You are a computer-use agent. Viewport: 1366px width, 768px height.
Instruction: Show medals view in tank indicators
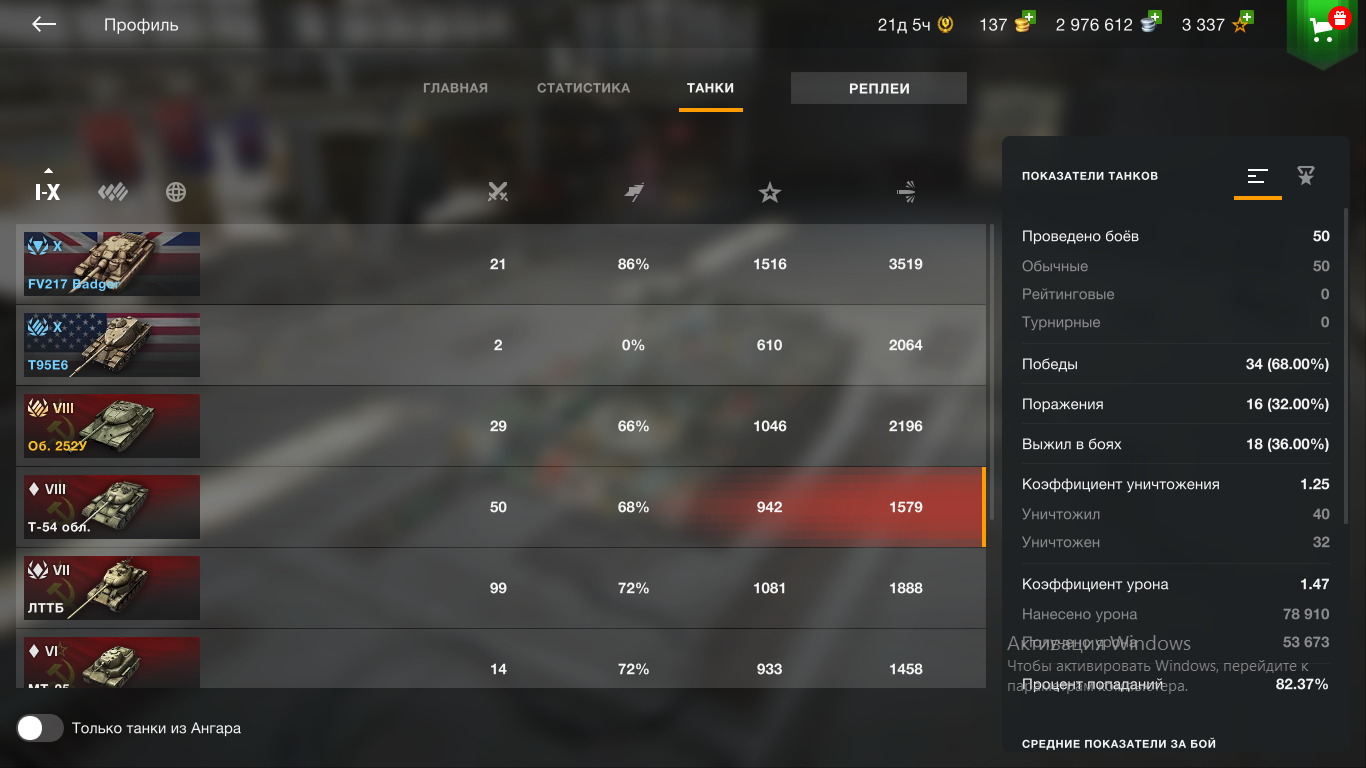(1306, 176)
